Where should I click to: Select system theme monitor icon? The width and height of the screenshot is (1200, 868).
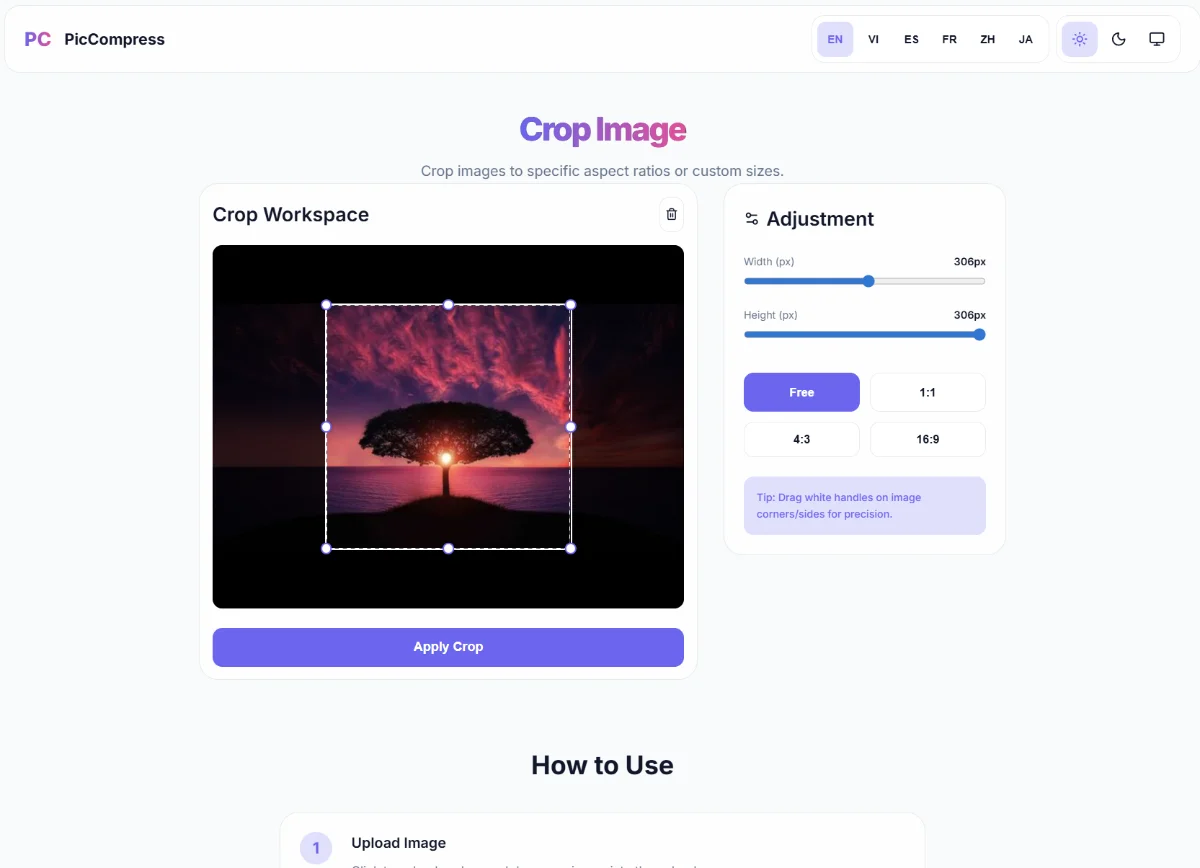pyautogui.click(x=1156, y=40)
